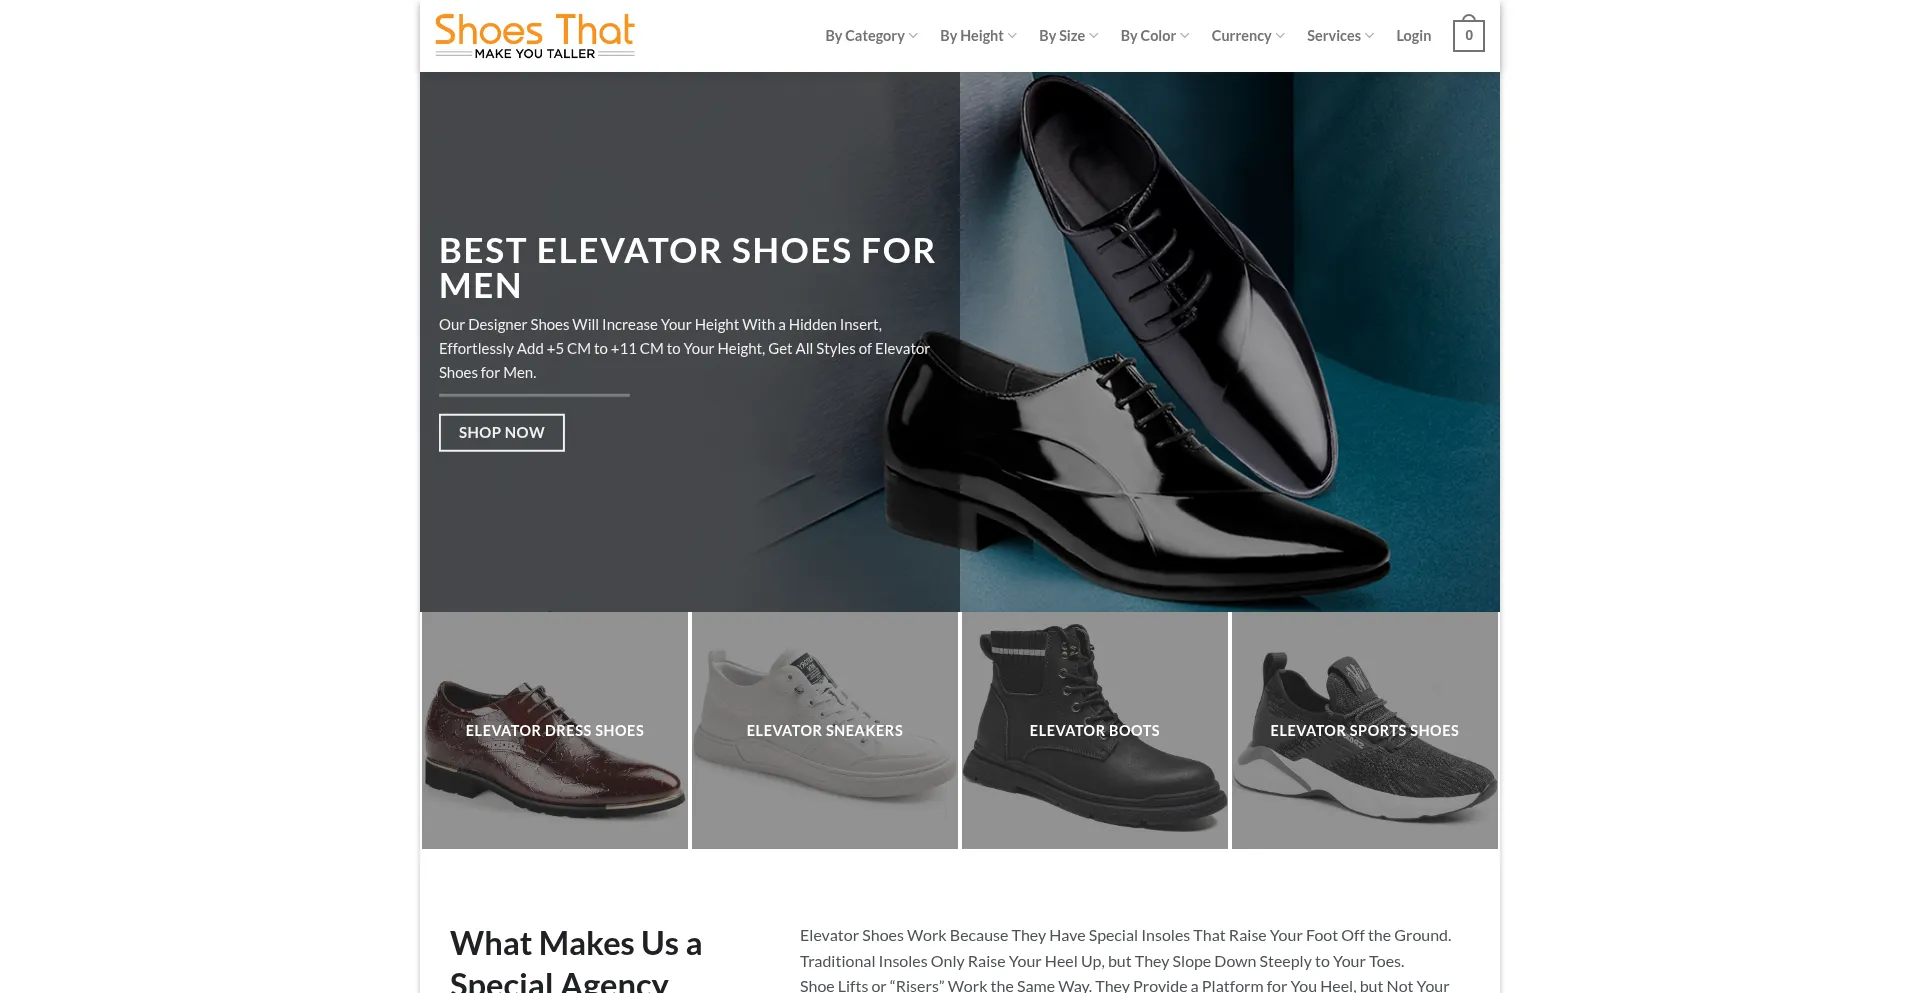The image size is (1920, 993).
Task: Click the Login link
Action: coord(1413,36)
